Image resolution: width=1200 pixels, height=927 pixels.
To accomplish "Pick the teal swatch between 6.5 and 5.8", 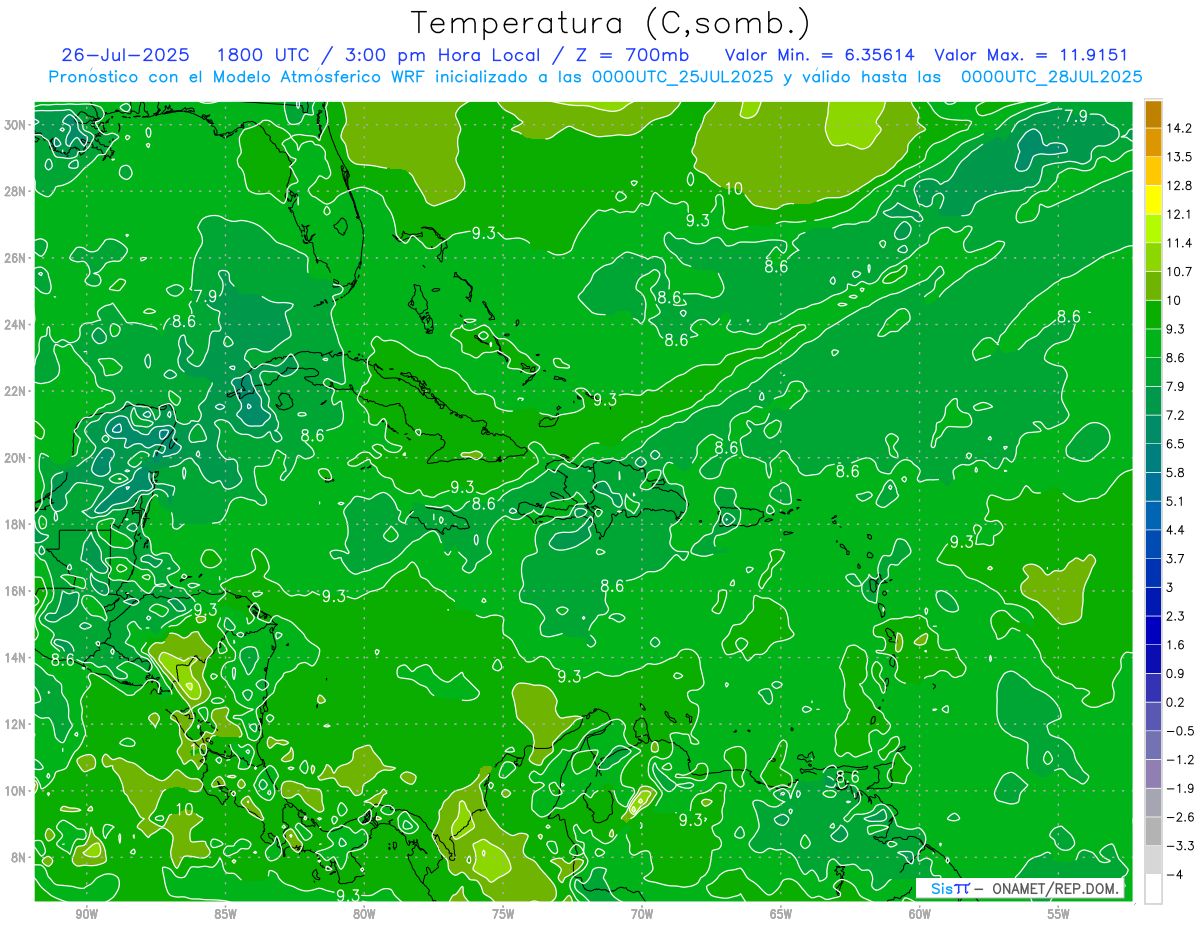I will click(x=1153, y=458).
